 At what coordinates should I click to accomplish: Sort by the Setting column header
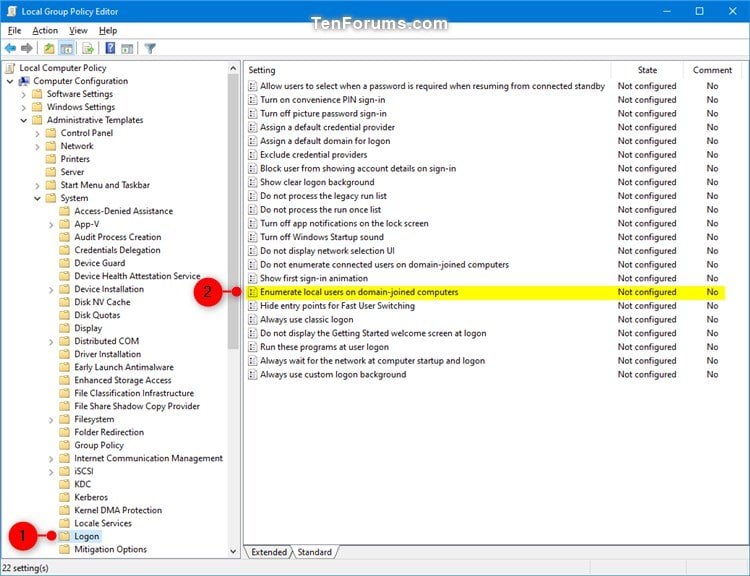coord(428,70)
